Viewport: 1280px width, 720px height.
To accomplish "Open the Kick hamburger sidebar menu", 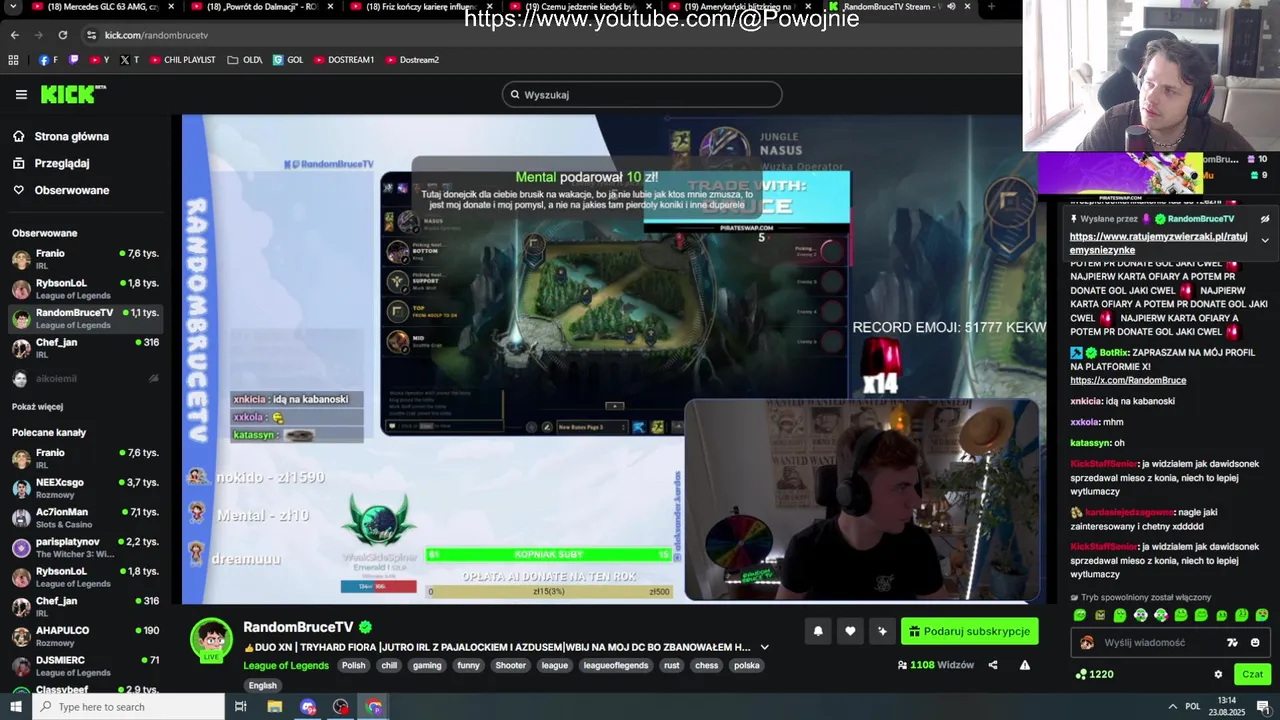I will (x=21, y=95).
